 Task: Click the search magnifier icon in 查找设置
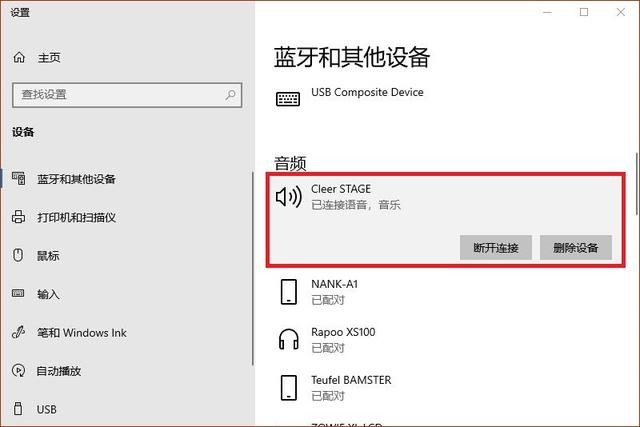click(230, 95)
